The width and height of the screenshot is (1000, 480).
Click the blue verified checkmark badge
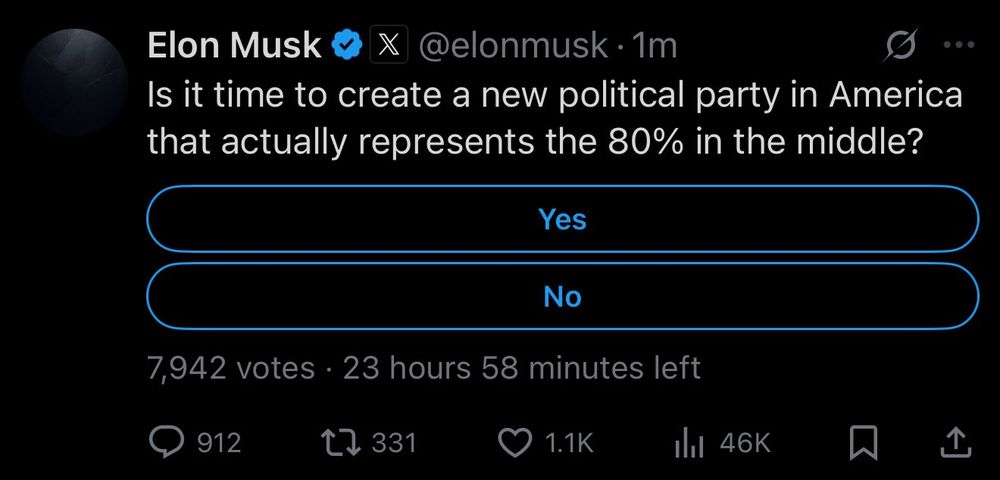(x=346, y=45)
